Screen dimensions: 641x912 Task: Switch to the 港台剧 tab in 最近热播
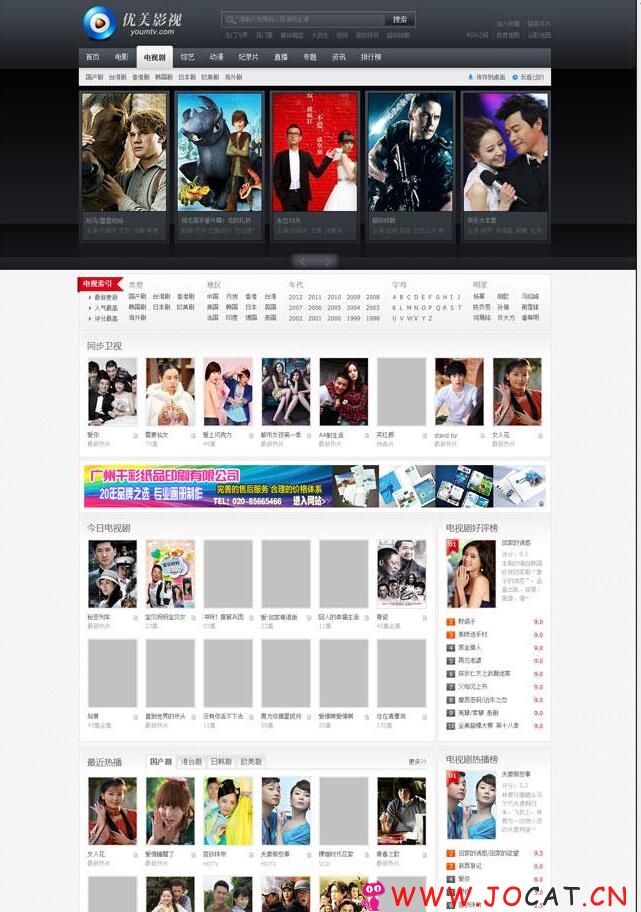[191, 761]
